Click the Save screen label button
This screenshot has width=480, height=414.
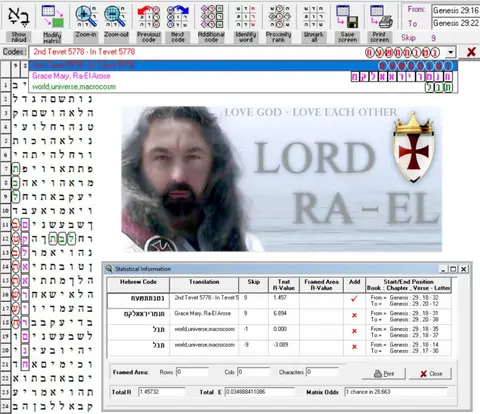tap(347, 37)
